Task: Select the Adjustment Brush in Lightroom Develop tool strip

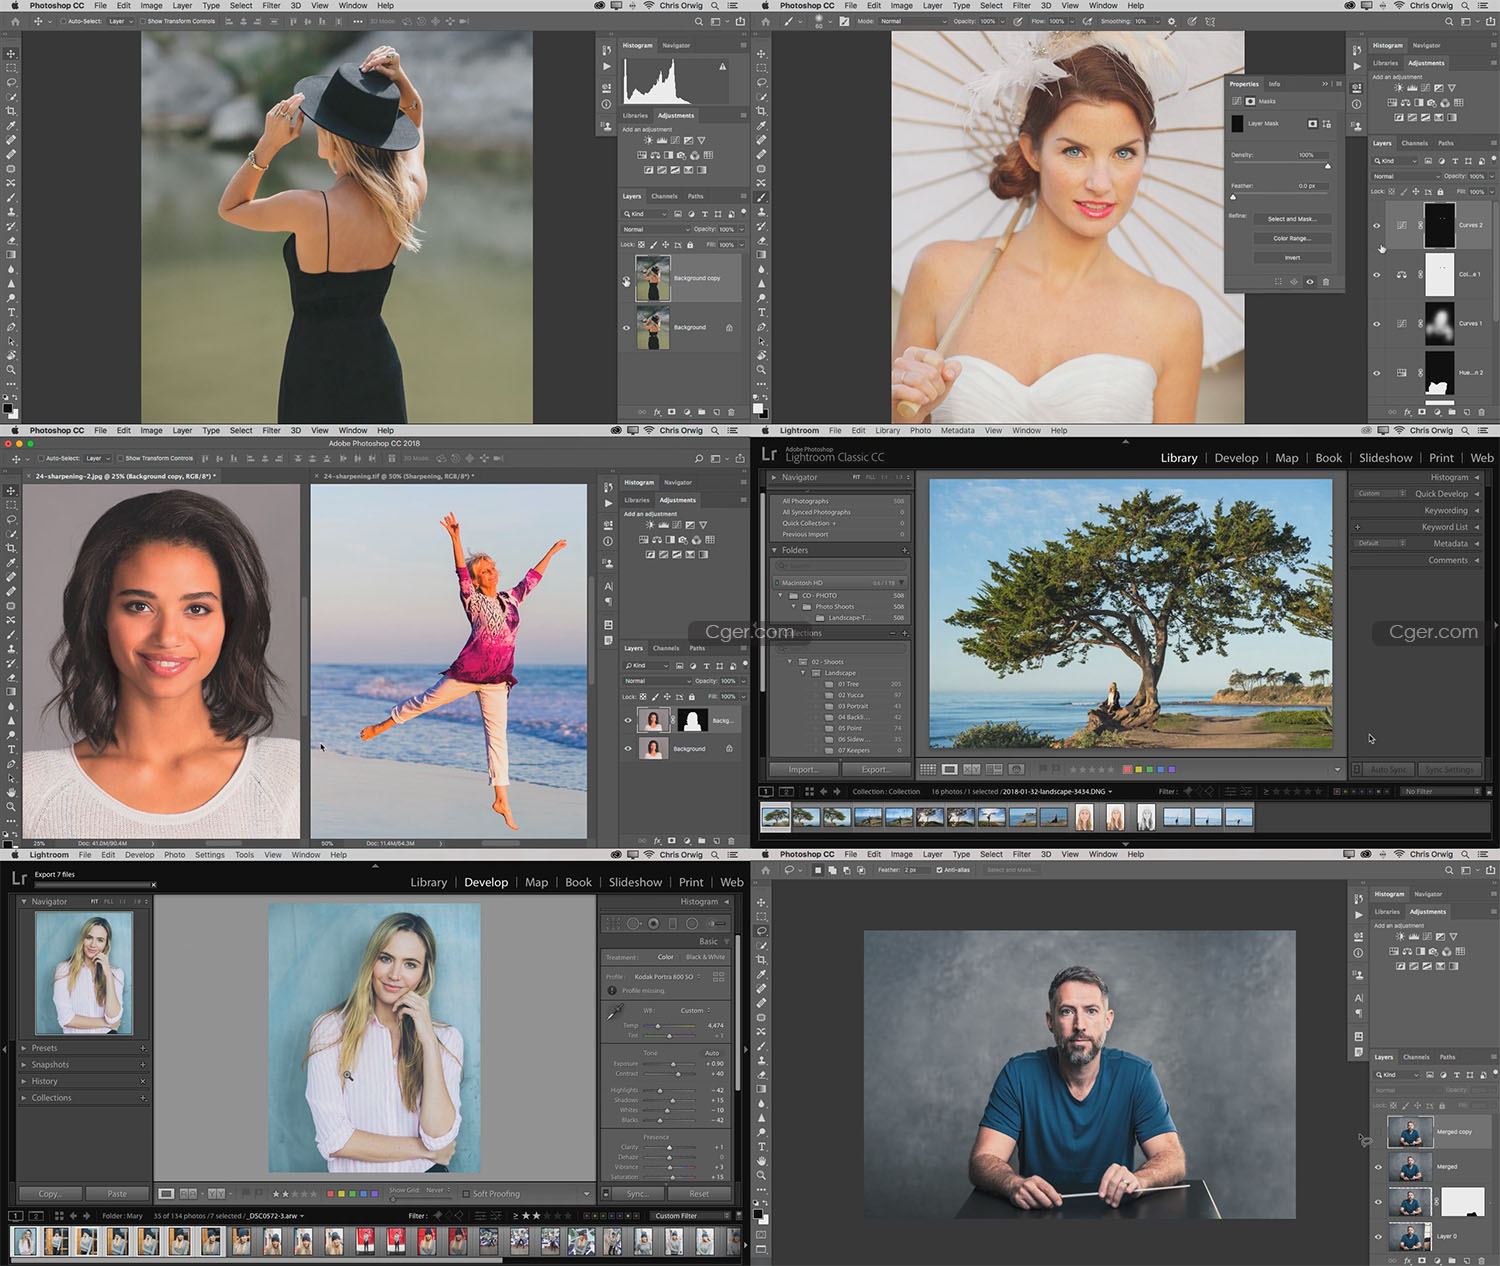Action: [x=715, y=923]
